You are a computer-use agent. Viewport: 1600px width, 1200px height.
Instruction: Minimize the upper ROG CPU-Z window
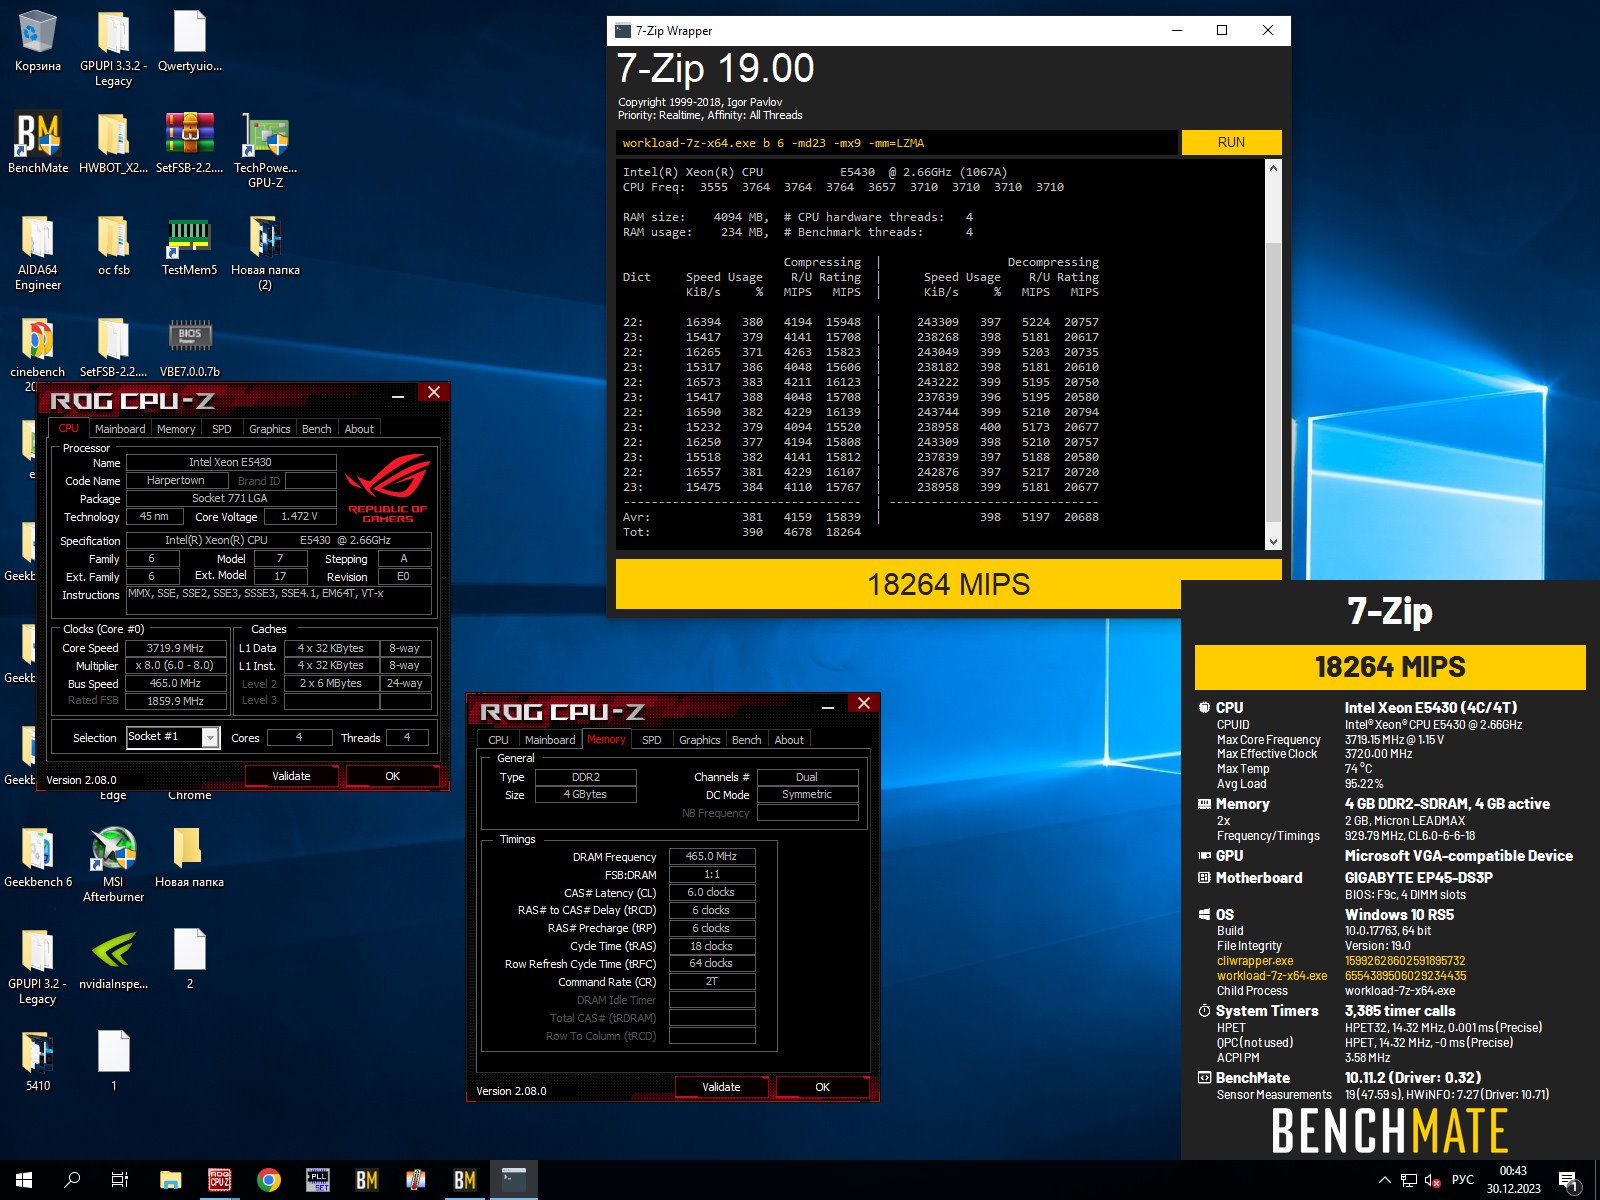[x=398, y=395]
